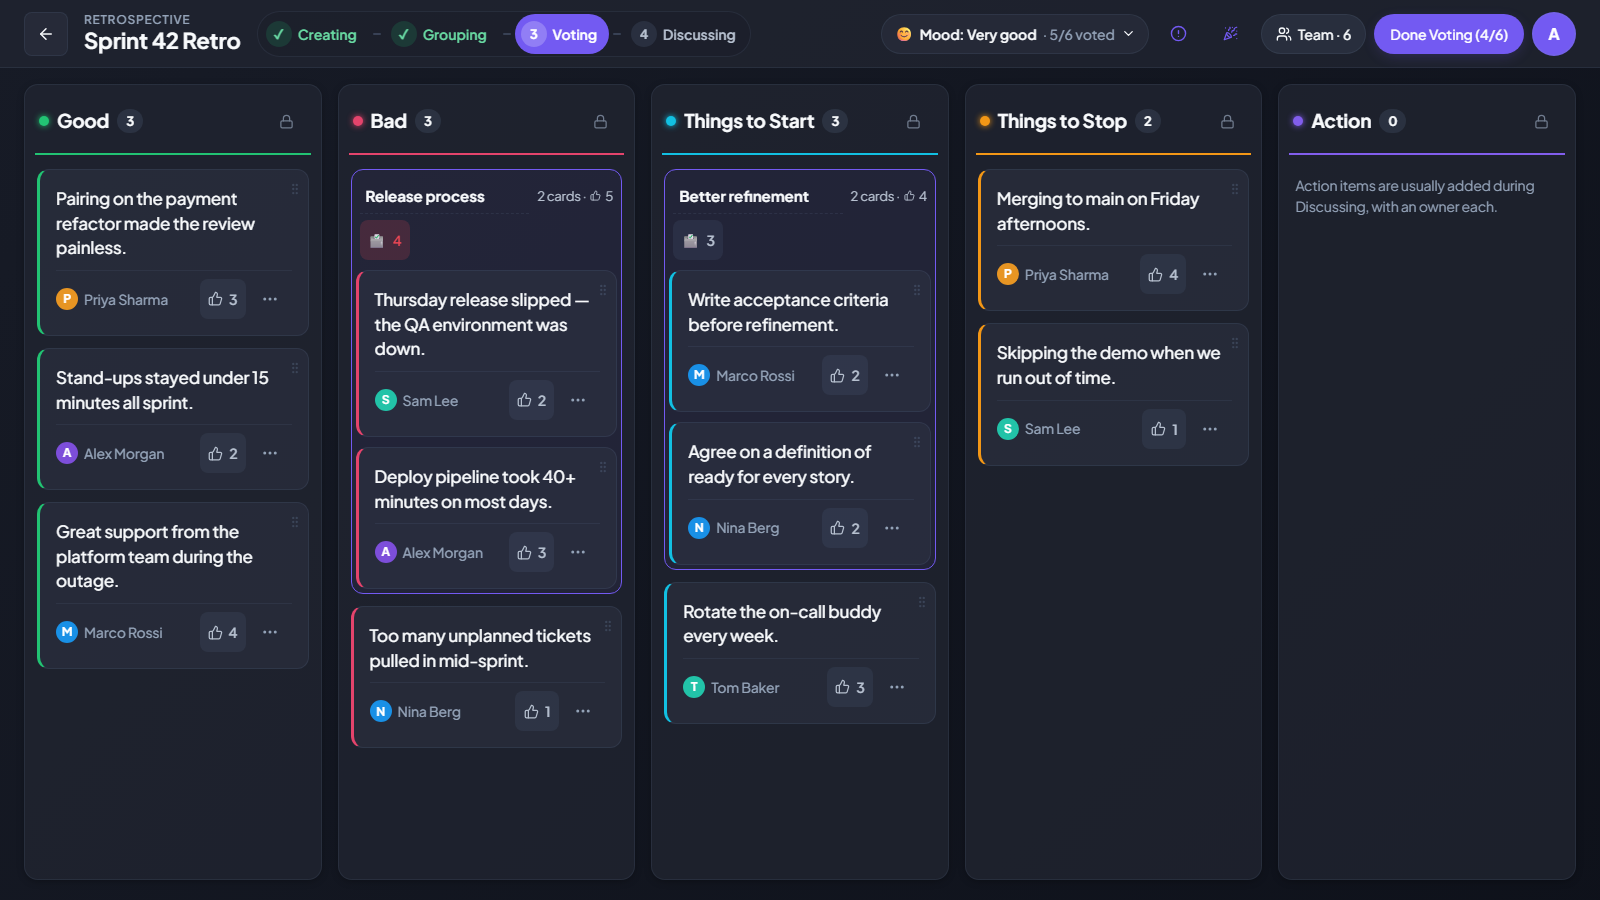The width and height of the screenshot is (1600, 900).
Task: Click the lock icon on Action column
Action: point(1542,122)
